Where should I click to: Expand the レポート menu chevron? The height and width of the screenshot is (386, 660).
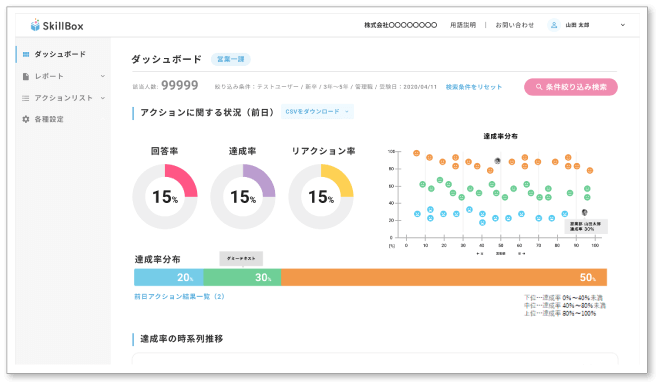tap(103, 76)
